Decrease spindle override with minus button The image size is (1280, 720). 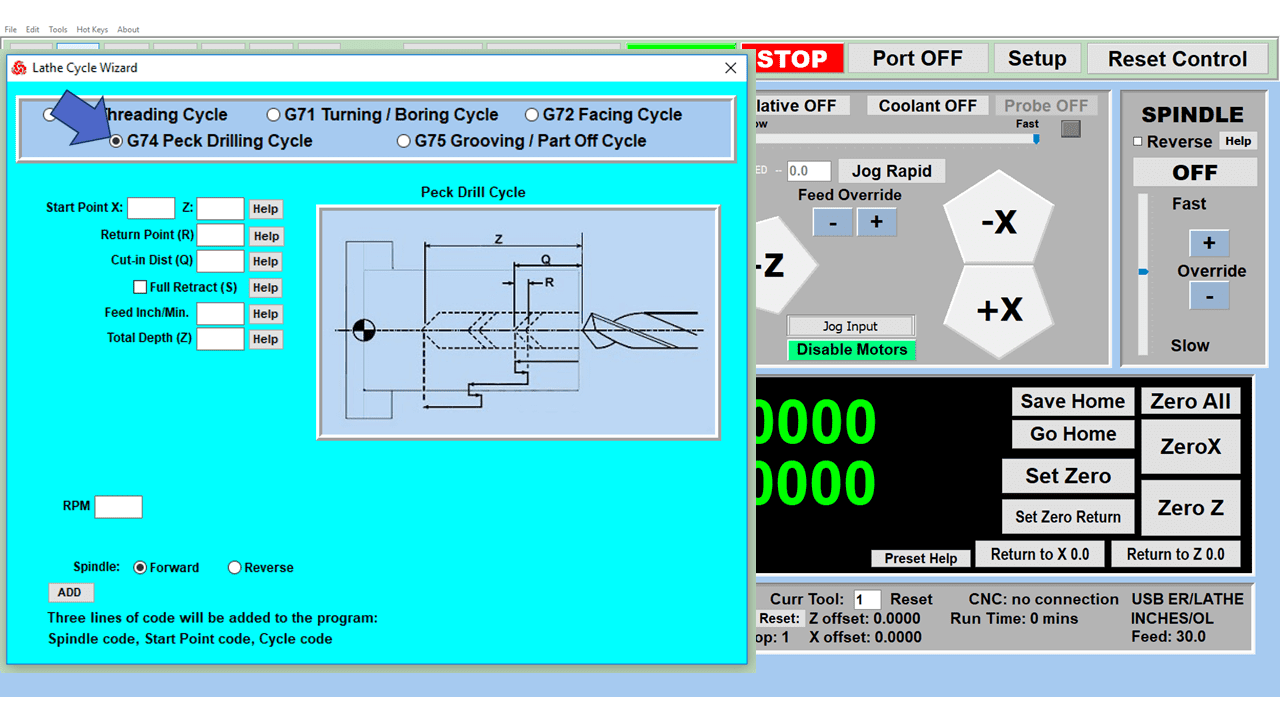1208,296
